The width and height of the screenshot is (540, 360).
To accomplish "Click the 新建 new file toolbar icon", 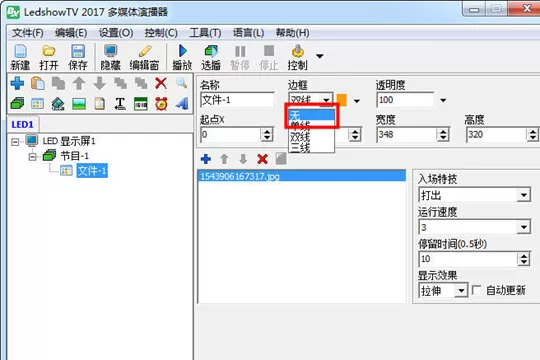I will coord(20,57).
